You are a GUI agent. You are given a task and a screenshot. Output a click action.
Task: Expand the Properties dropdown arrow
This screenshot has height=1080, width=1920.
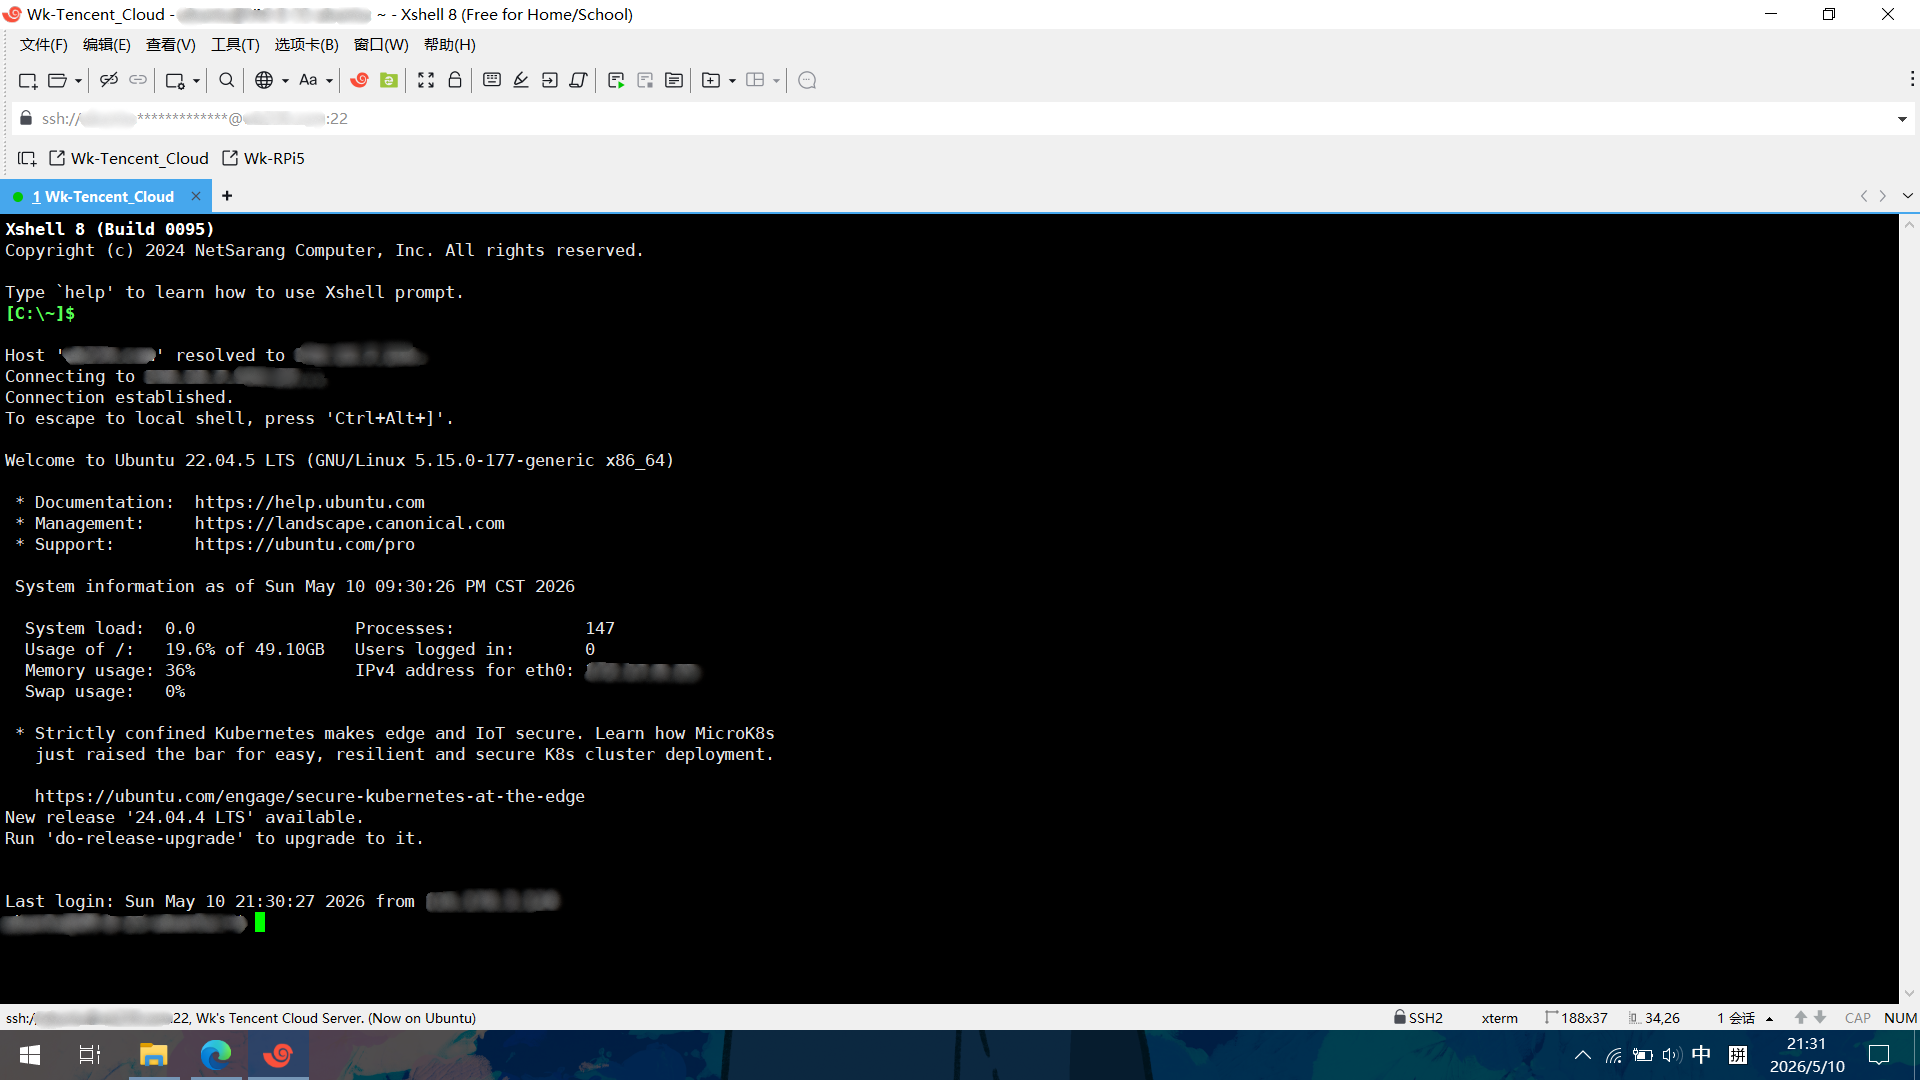point(196,81)
